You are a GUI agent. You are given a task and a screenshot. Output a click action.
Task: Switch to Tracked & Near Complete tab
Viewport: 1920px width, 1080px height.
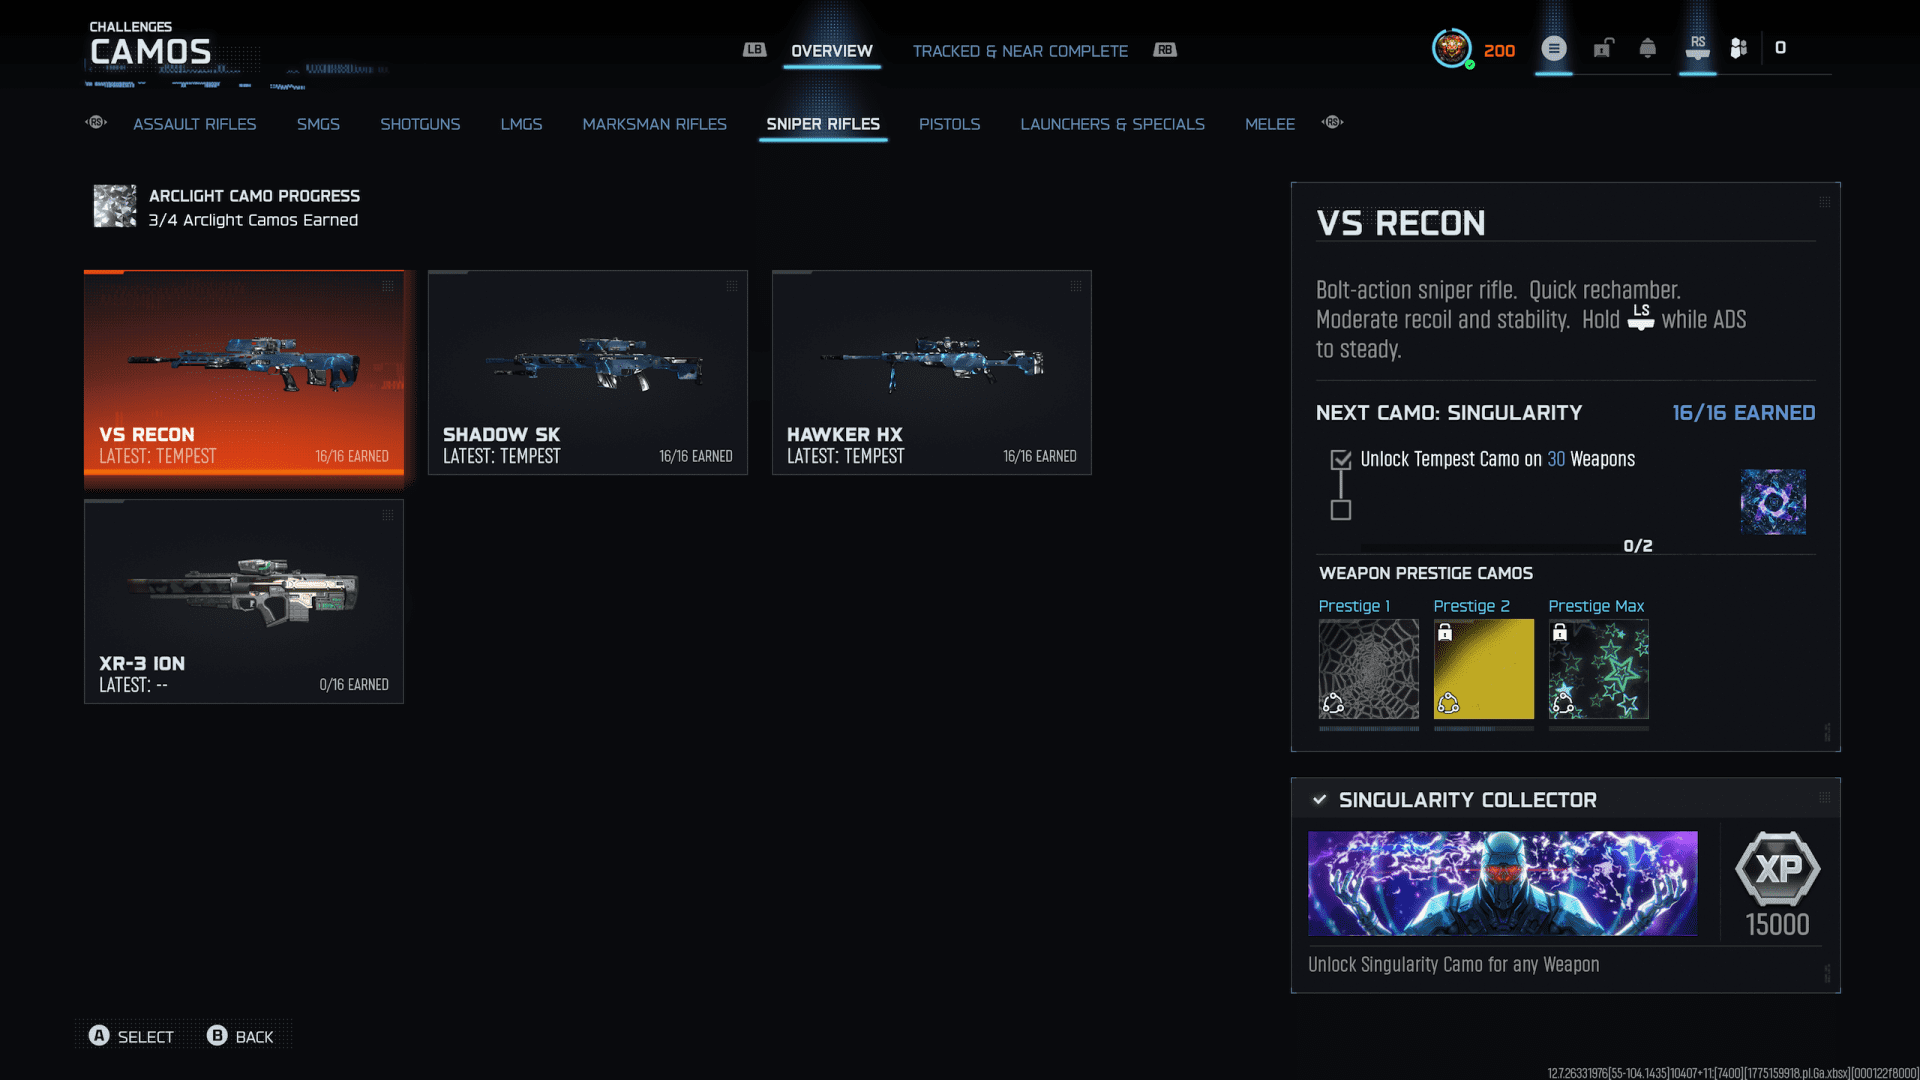tap(1020, 51)
